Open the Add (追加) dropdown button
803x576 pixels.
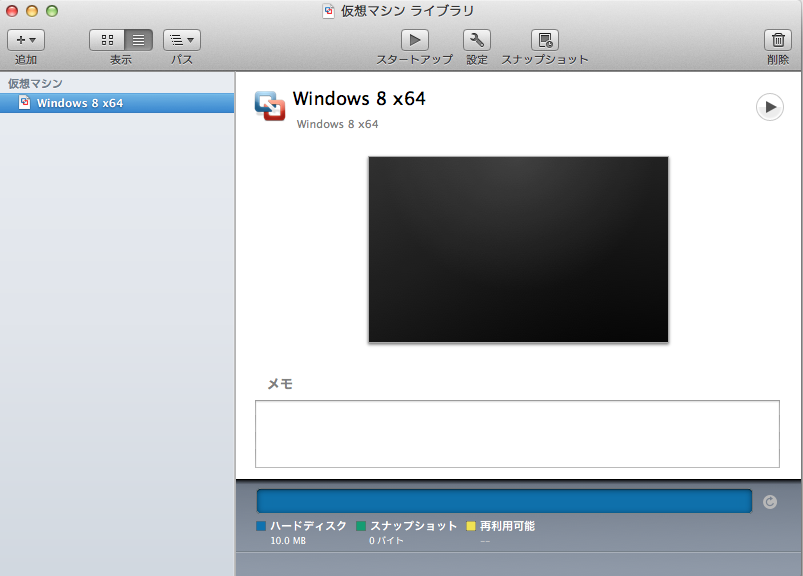click(26, 40)
